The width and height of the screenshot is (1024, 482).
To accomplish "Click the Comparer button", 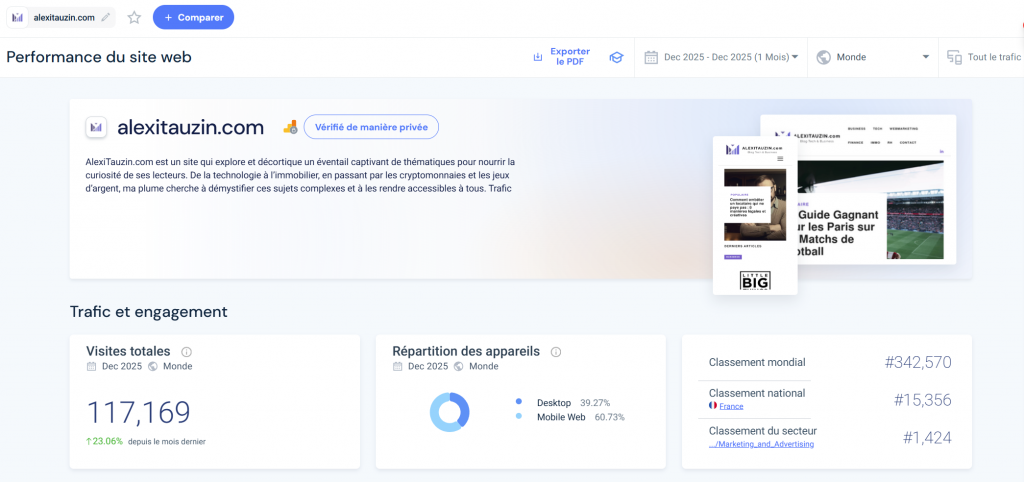I will pos(193,18).
